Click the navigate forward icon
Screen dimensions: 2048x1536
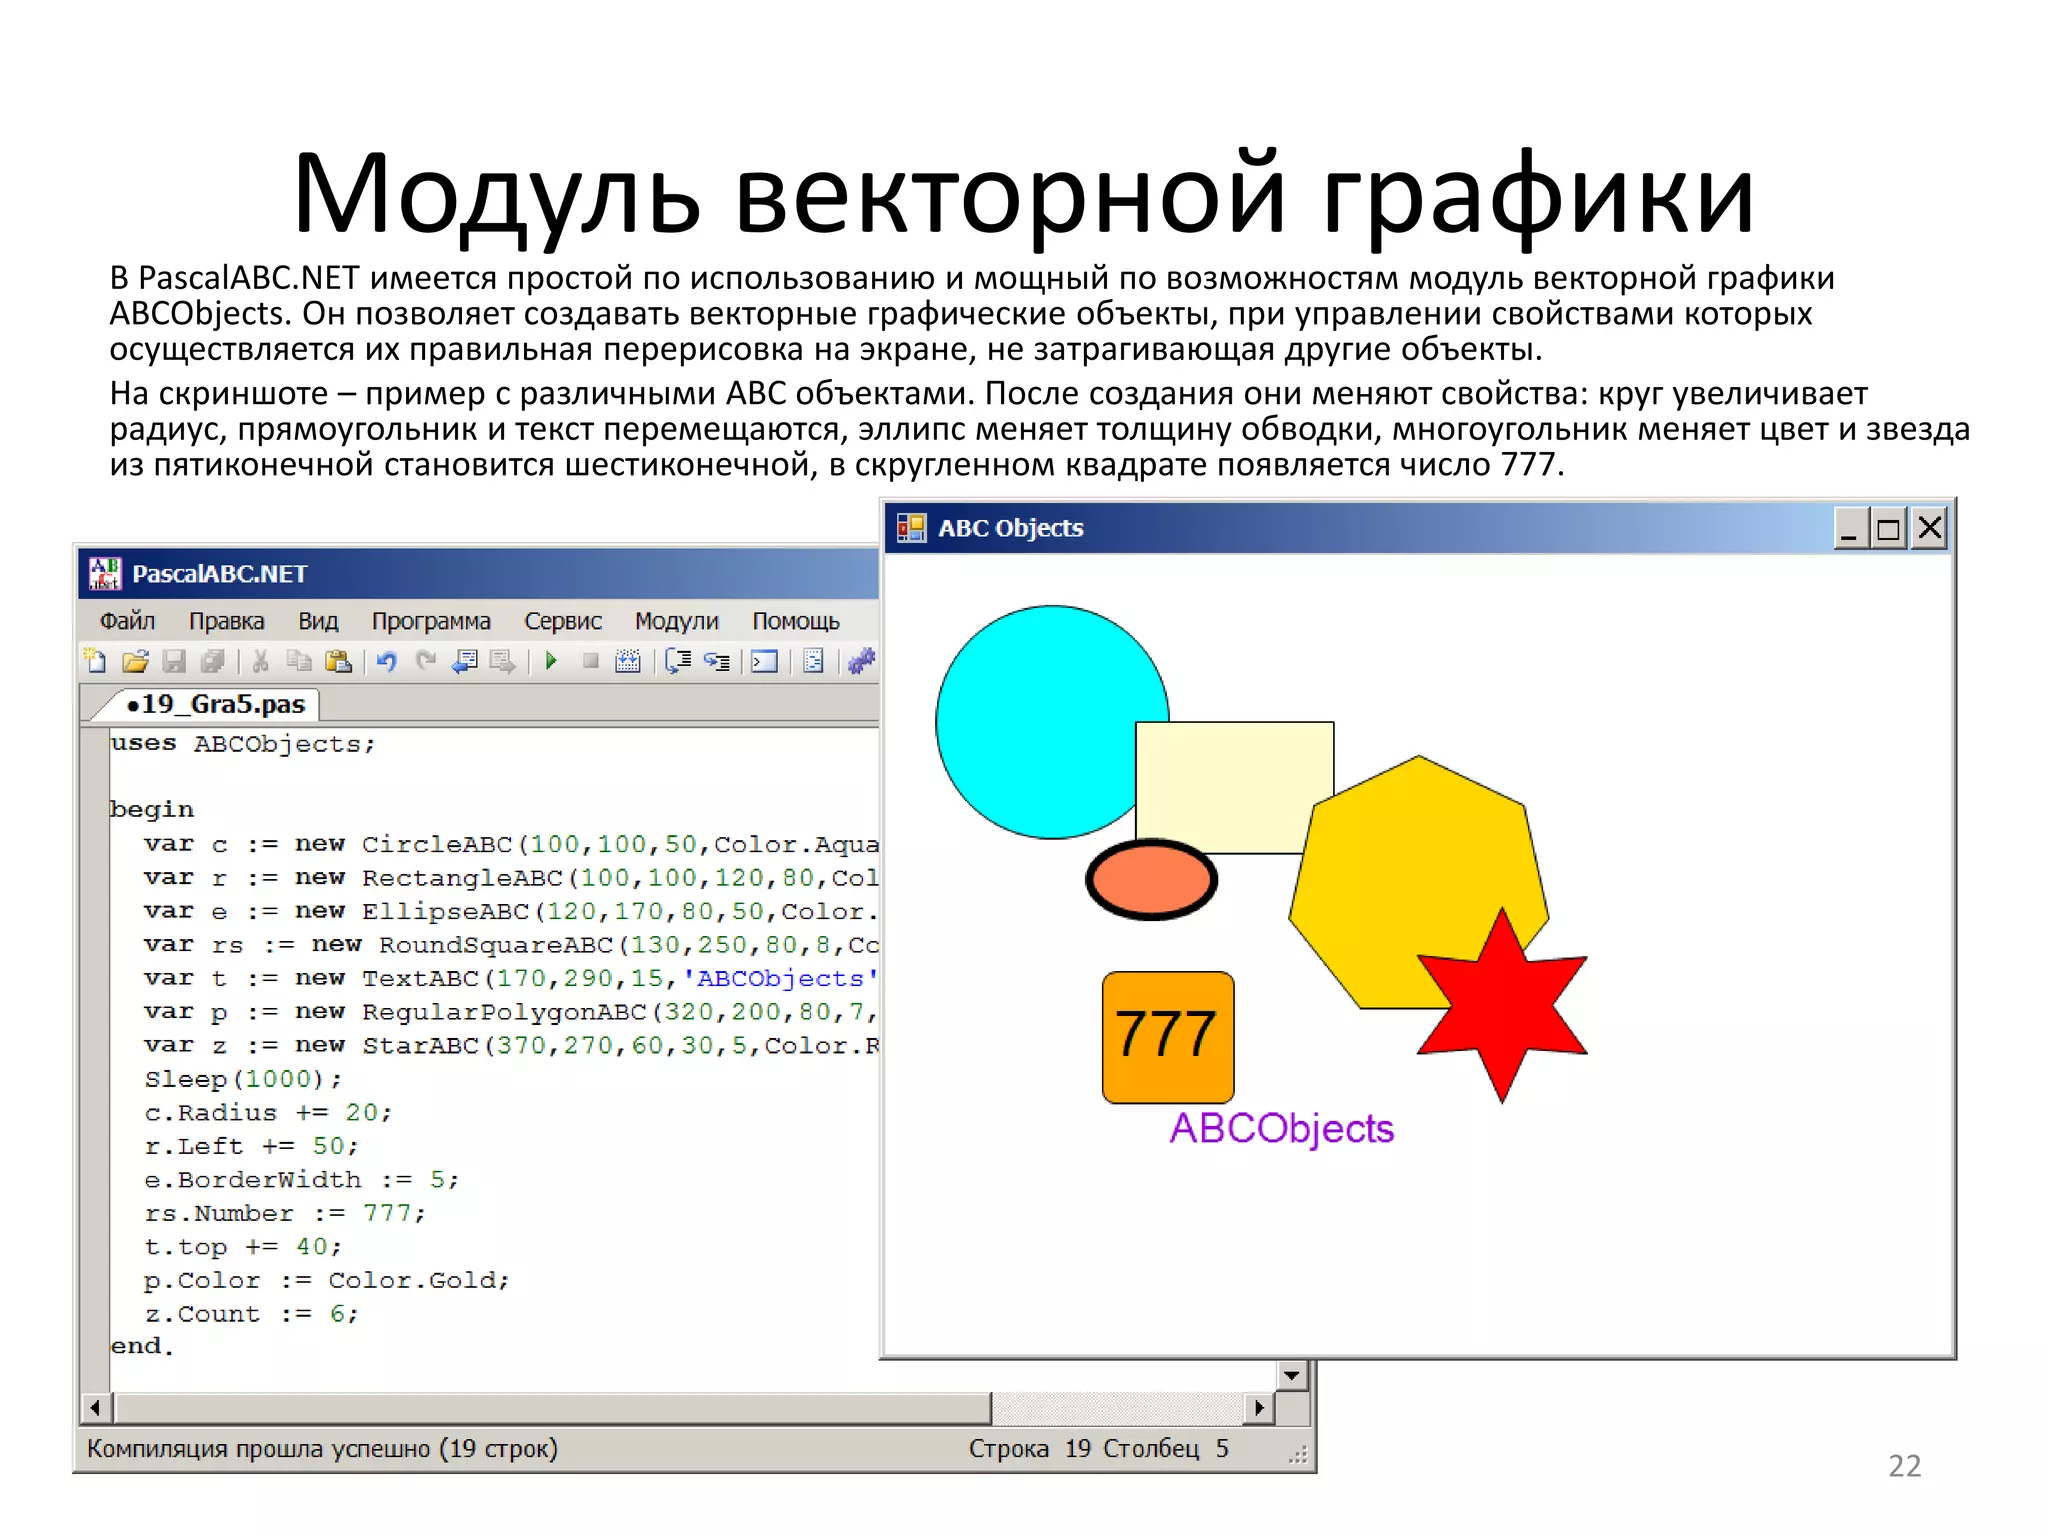click(503, 661)
